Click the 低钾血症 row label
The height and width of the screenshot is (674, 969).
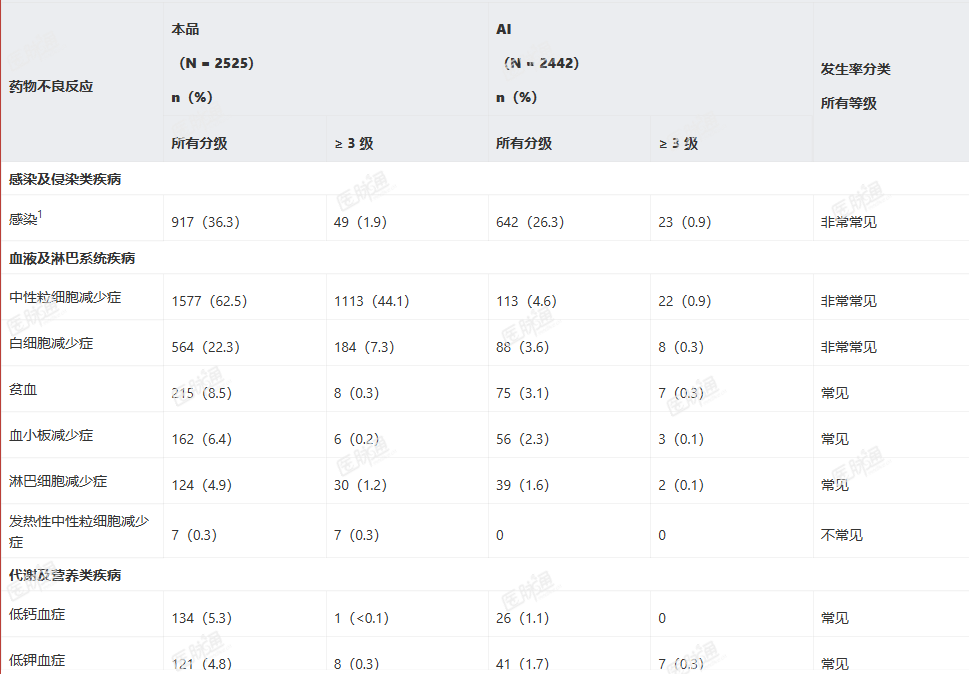[37, 660]
